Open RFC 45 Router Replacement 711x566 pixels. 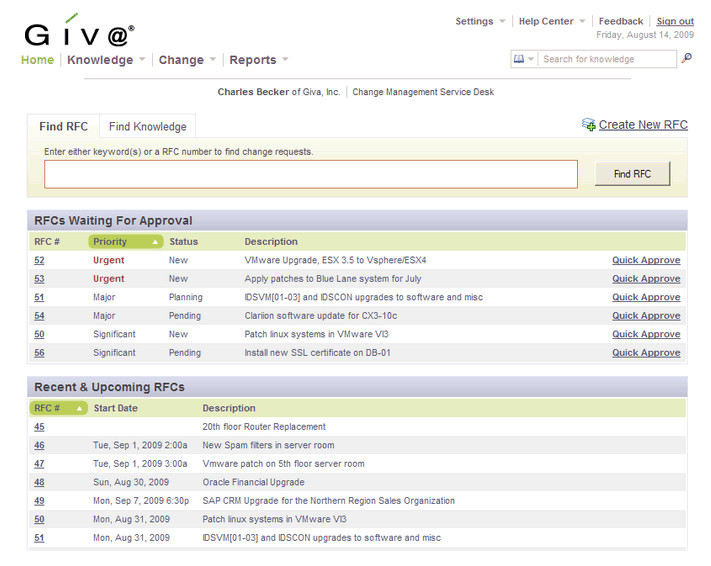click(39, 427)
